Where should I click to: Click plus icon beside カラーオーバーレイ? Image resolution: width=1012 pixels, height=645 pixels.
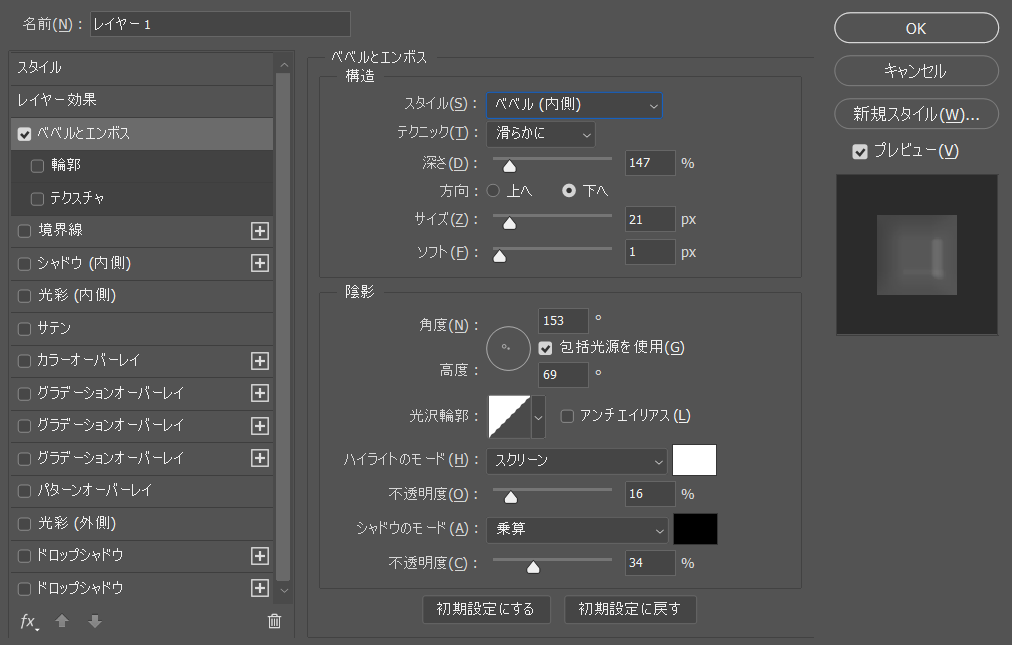260,361
